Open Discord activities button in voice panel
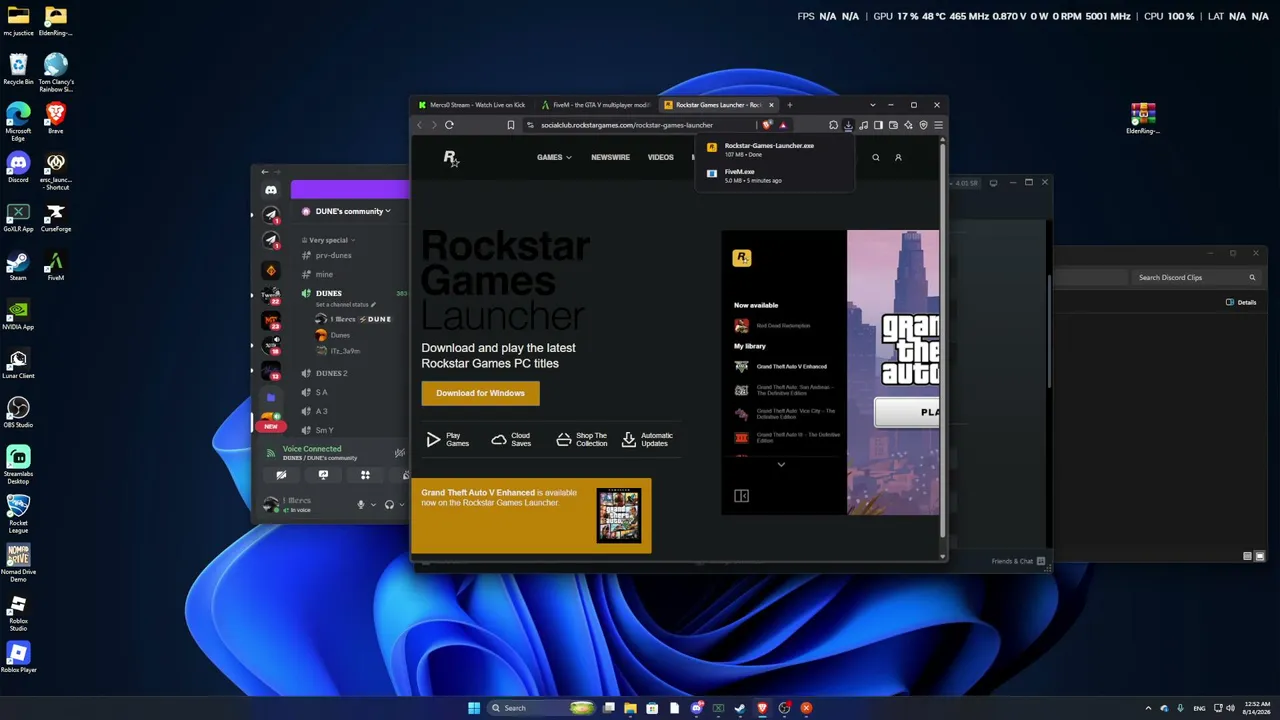 (x=365, y=475)
